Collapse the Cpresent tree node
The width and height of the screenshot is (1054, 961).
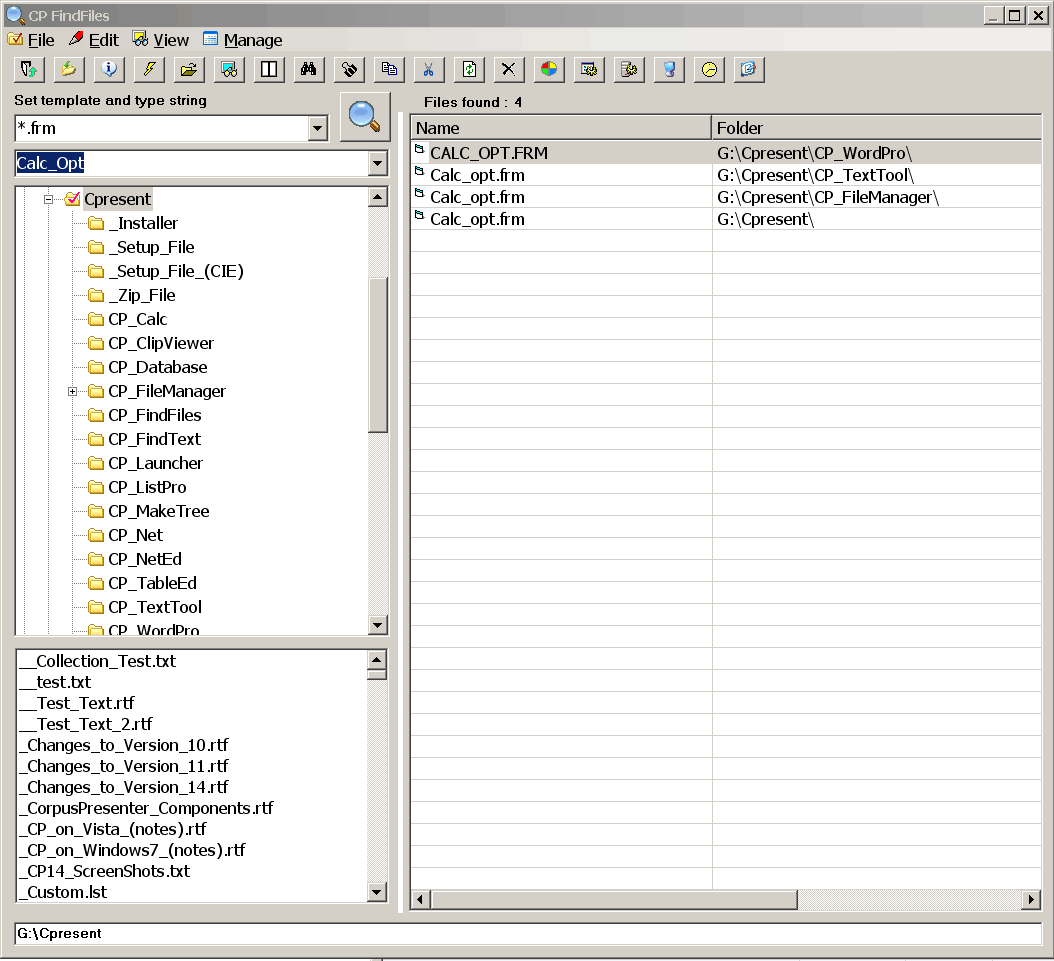[x=48, y=199]
